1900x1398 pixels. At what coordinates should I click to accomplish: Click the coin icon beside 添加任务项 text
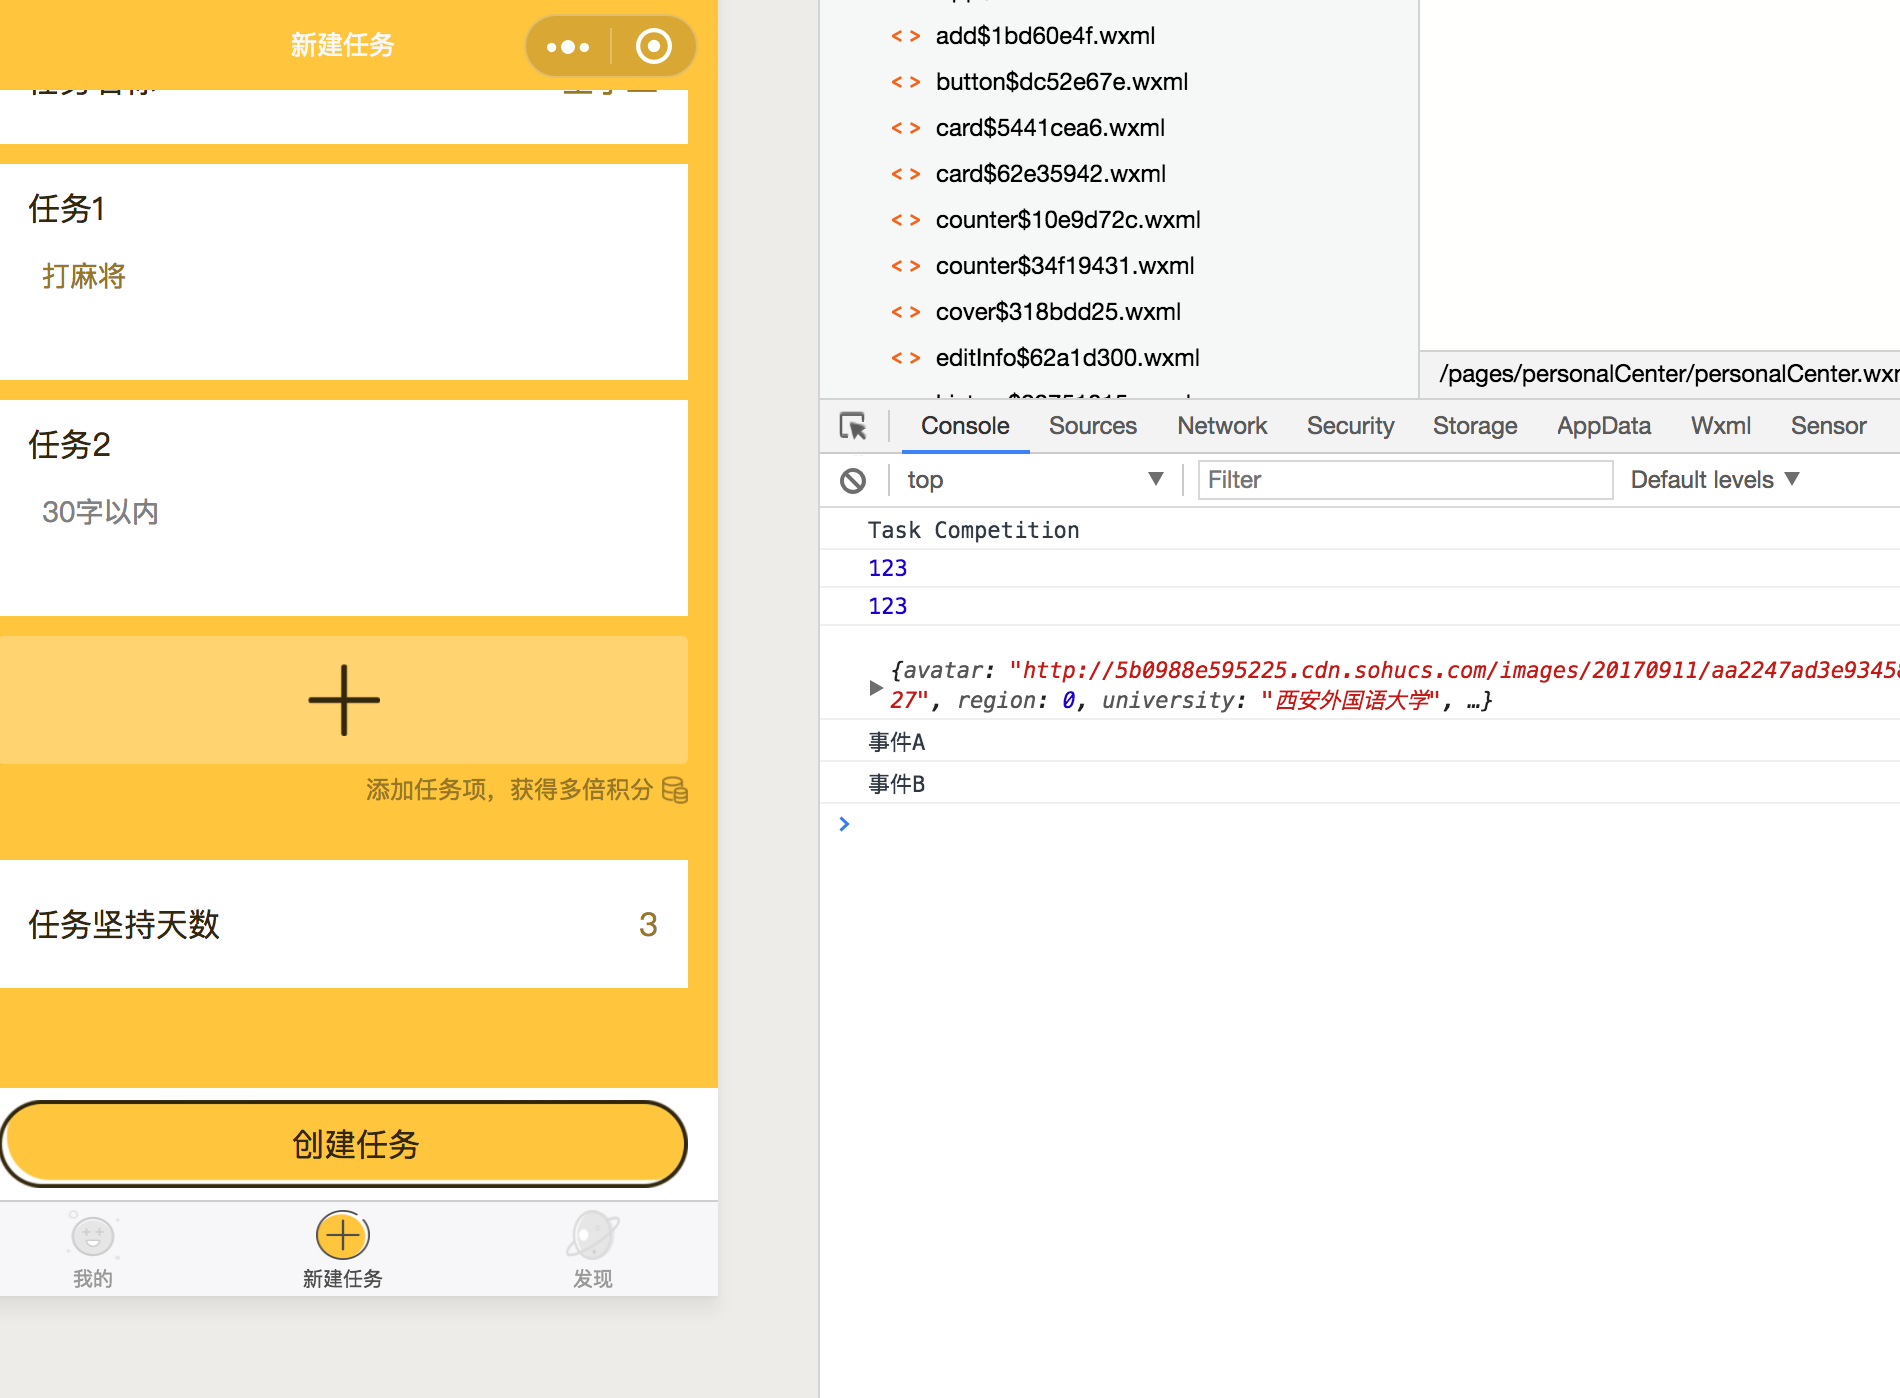tap(675, 790)
